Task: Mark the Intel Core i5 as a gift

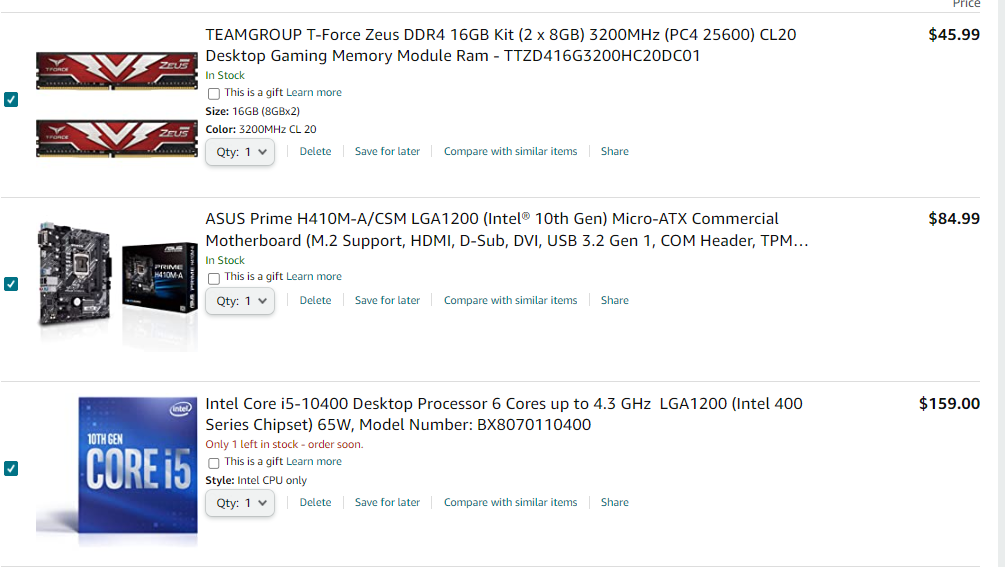Action: [x=214, y=463]
